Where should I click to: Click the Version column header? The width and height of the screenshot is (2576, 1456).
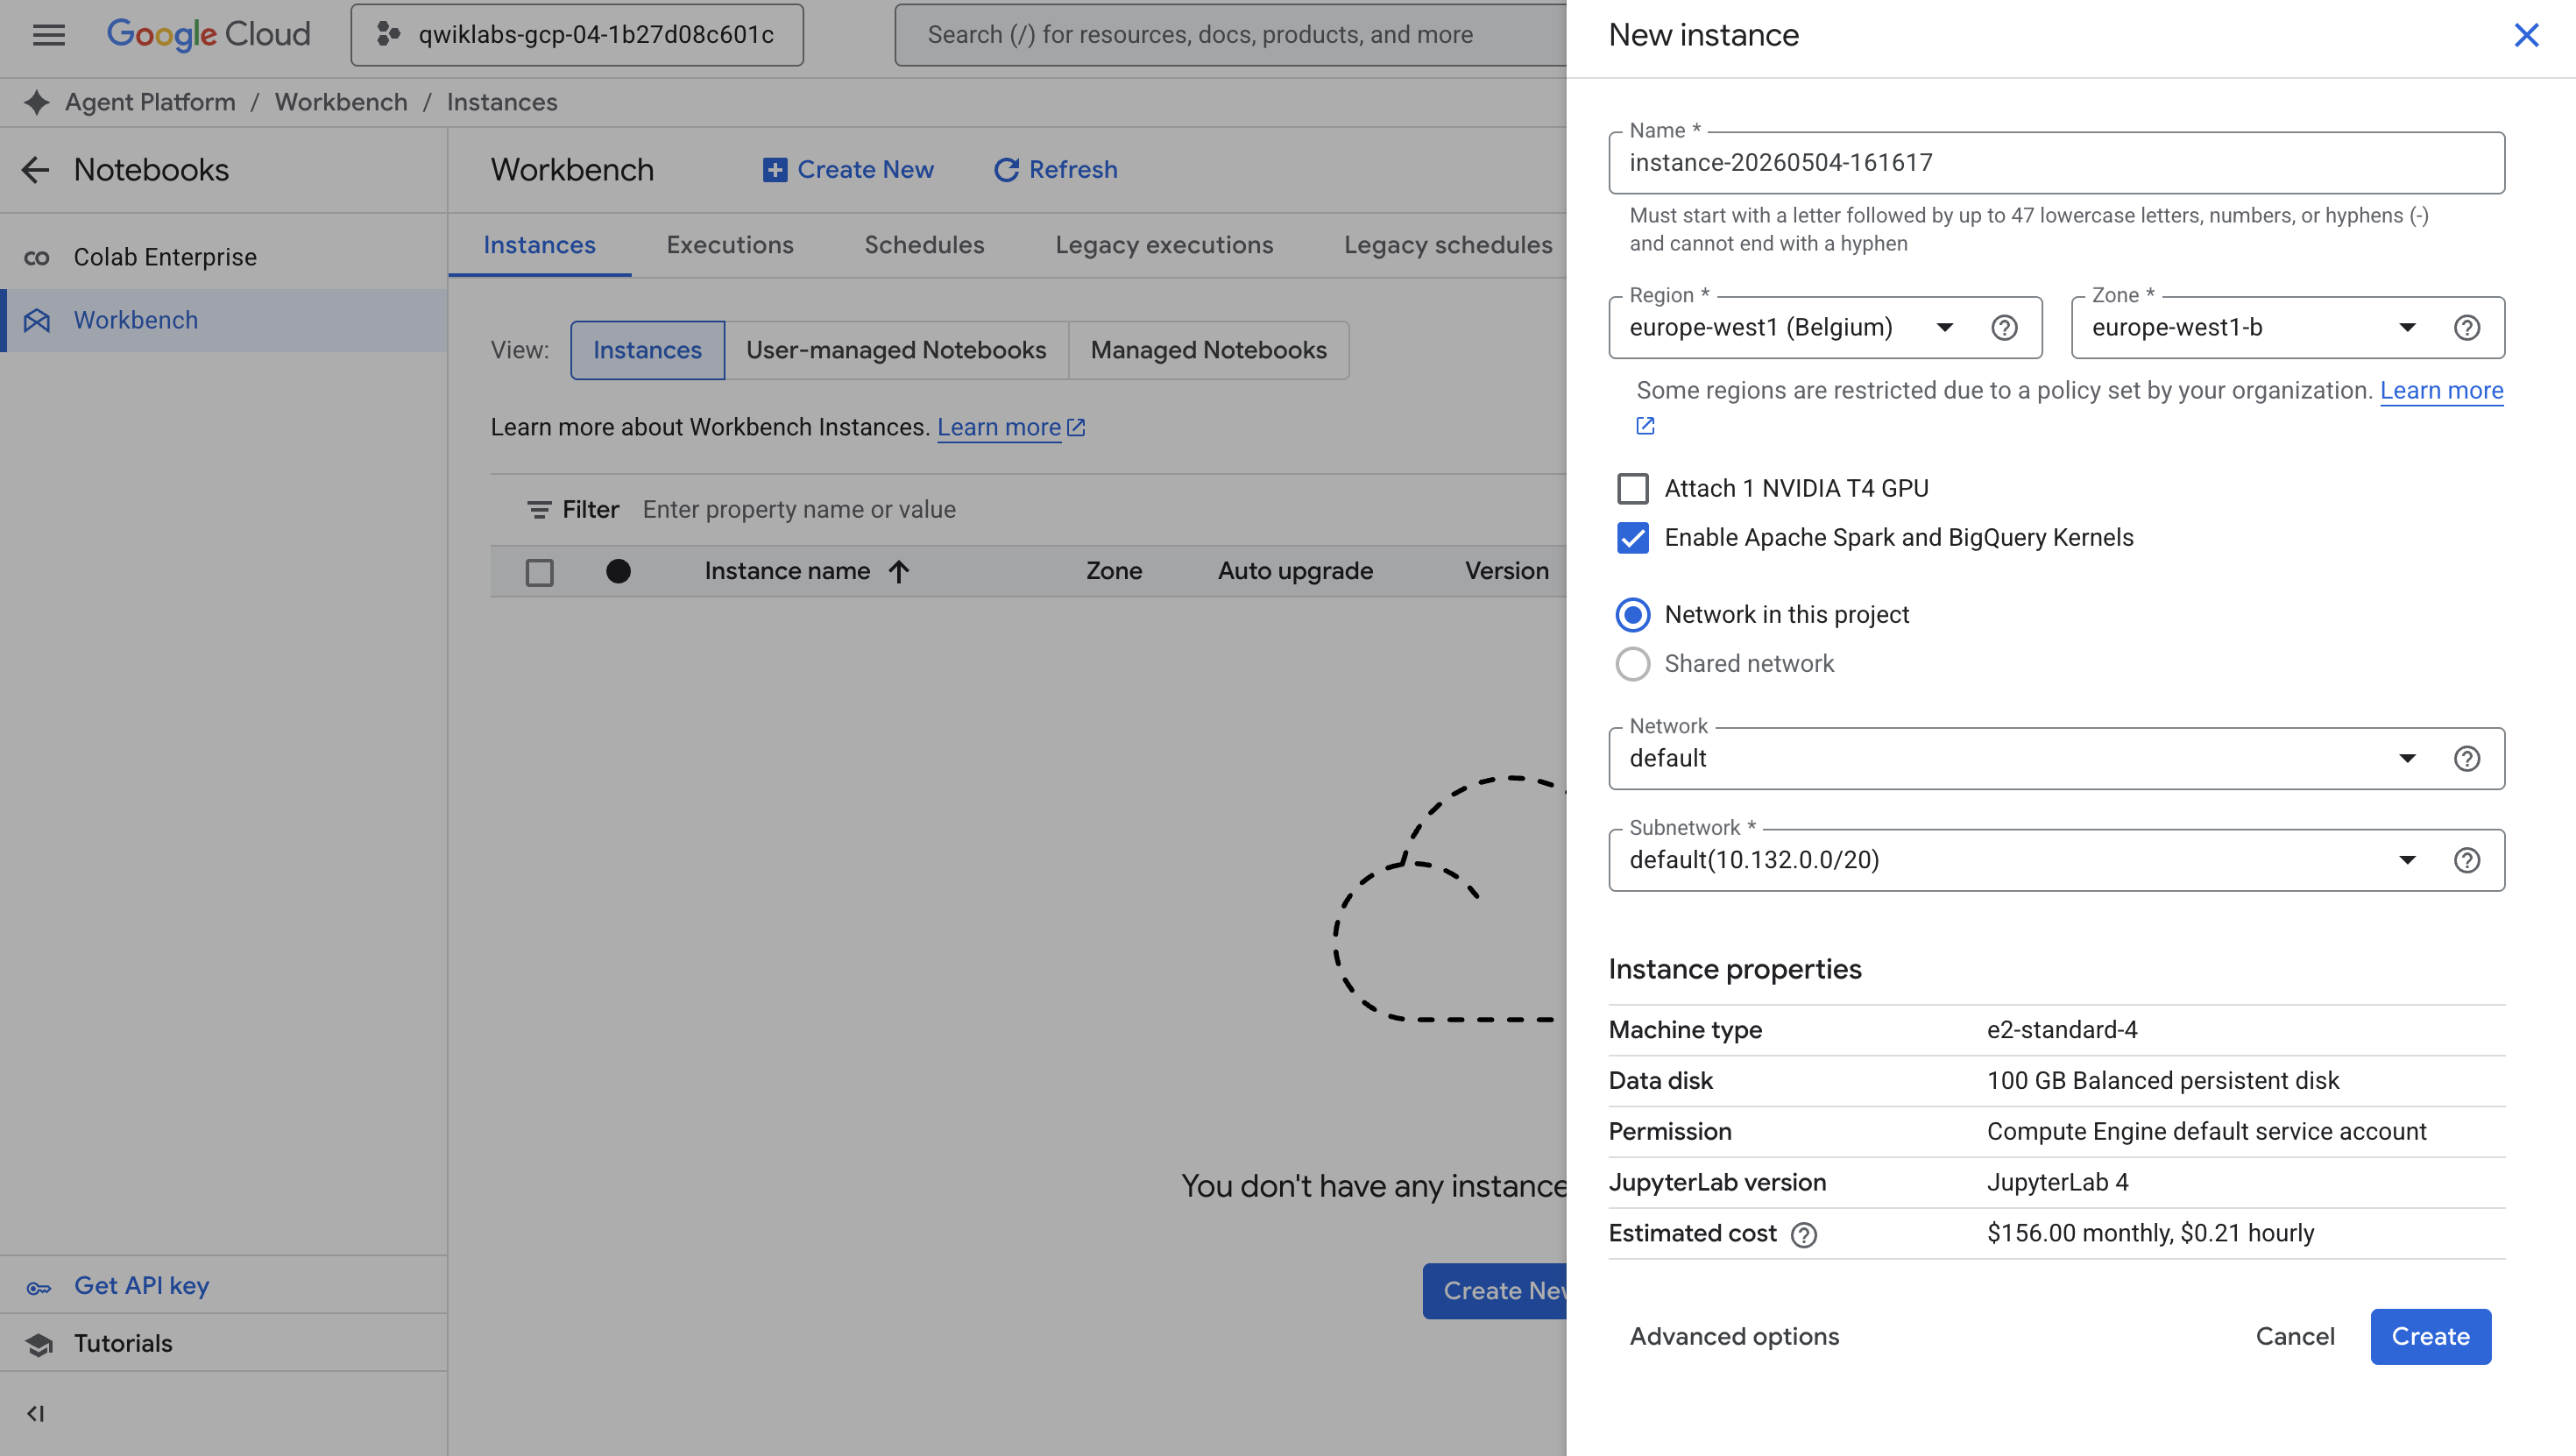click(x=1506, y=571)
